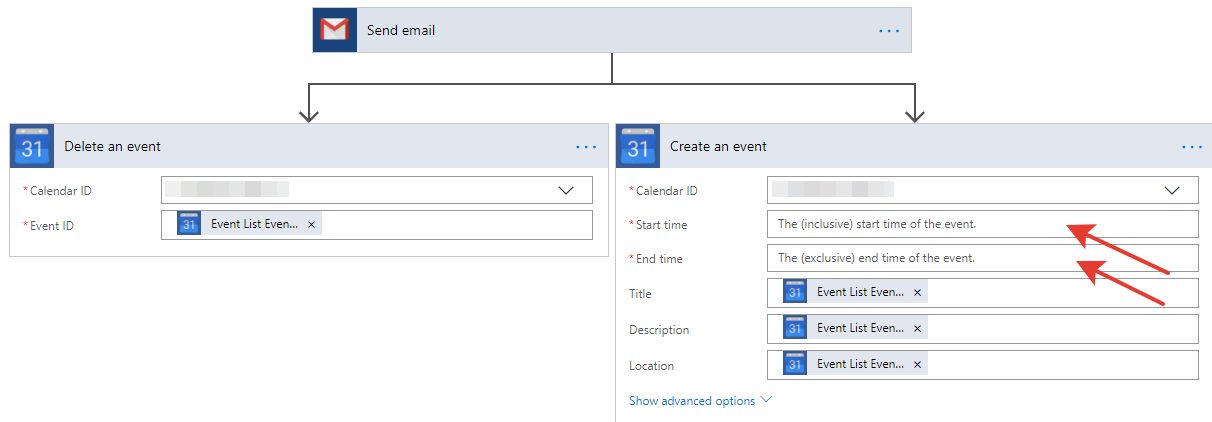
Task: Open Send email step options menu
Action: coord(889,31)
